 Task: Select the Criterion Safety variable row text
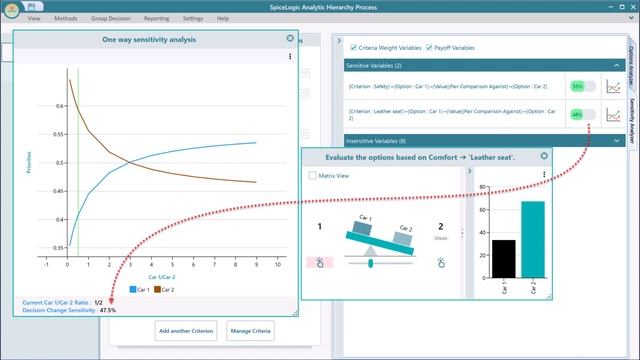[448, 86]
